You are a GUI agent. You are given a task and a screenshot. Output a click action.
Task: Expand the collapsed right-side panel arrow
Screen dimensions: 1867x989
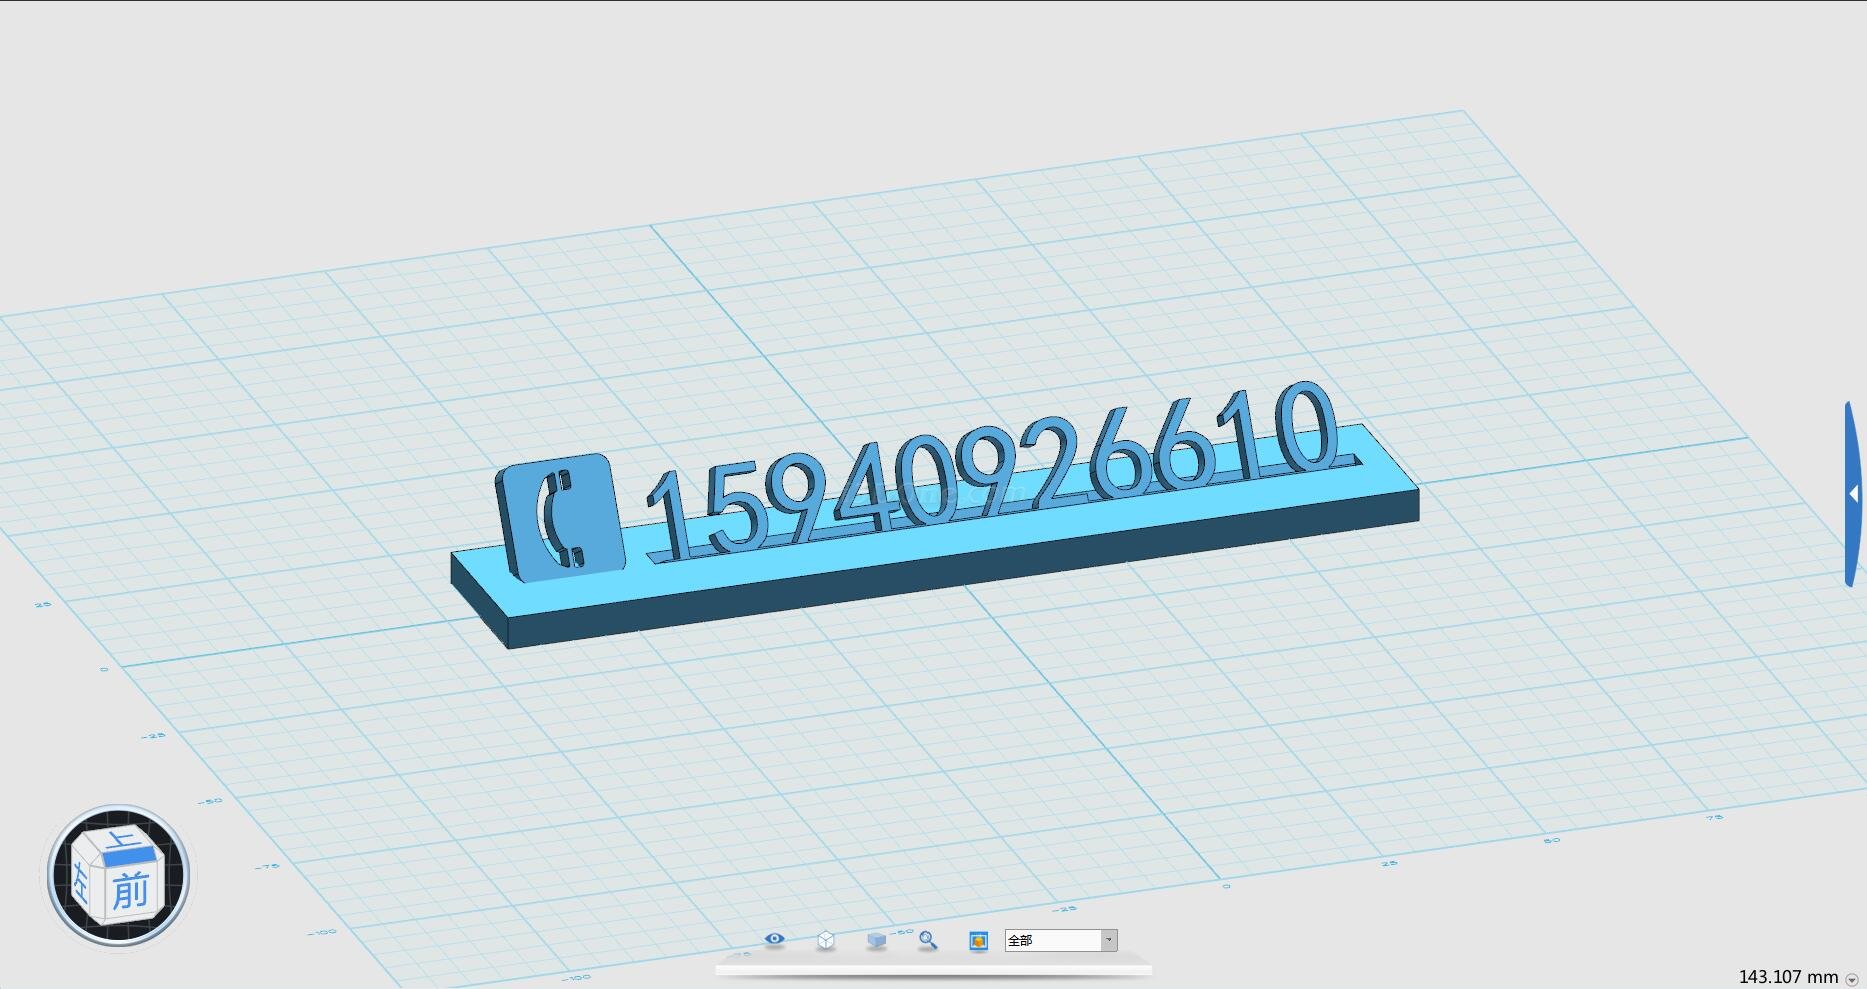[1854, 494]
